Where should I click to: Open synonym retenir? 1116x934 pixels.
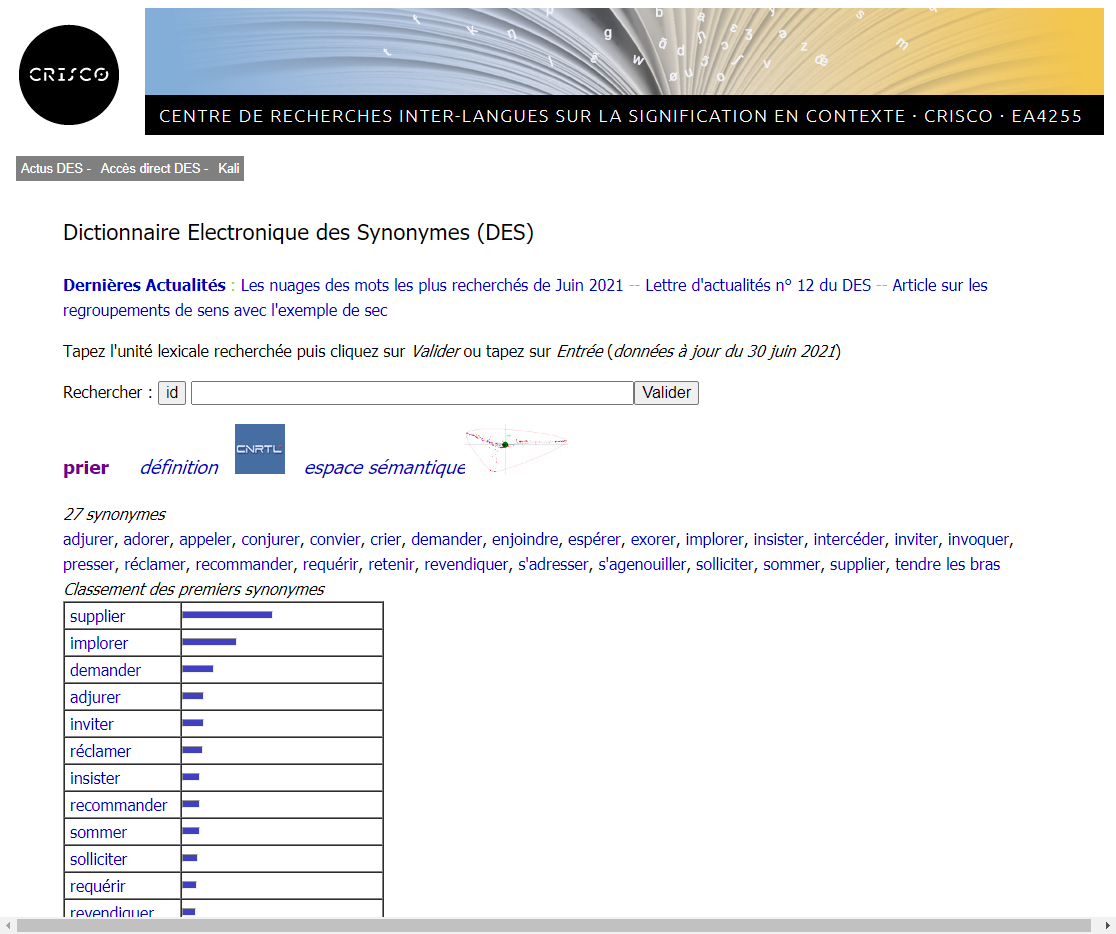(x=391, y=565)
